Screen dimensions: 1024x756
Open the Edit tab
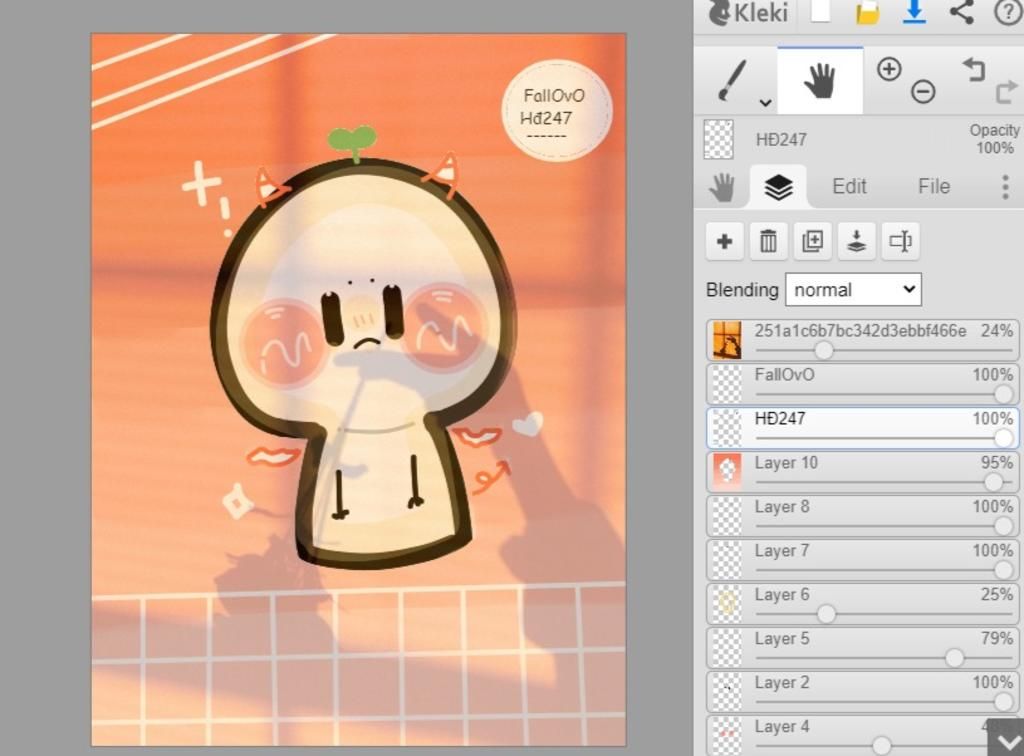click(x=849, y=187)
